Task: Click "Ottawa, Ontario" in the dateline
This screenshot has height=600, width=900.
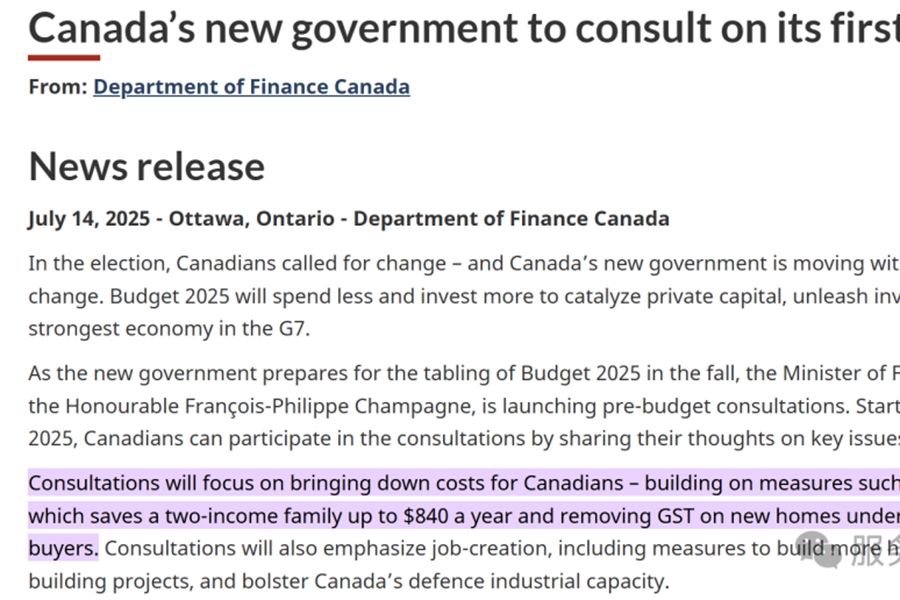Action: click(x=251, y=219)
